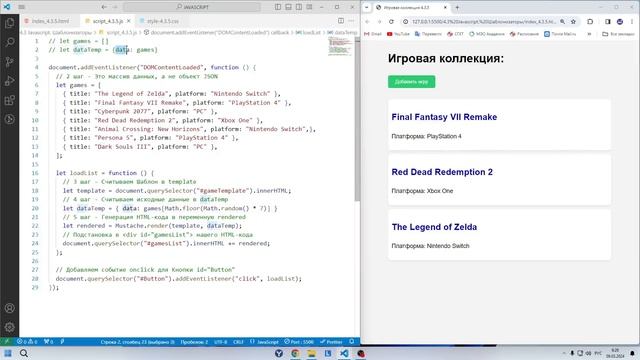Open editor More Actions ellipsis
The image size is (640, 360).
351,21
